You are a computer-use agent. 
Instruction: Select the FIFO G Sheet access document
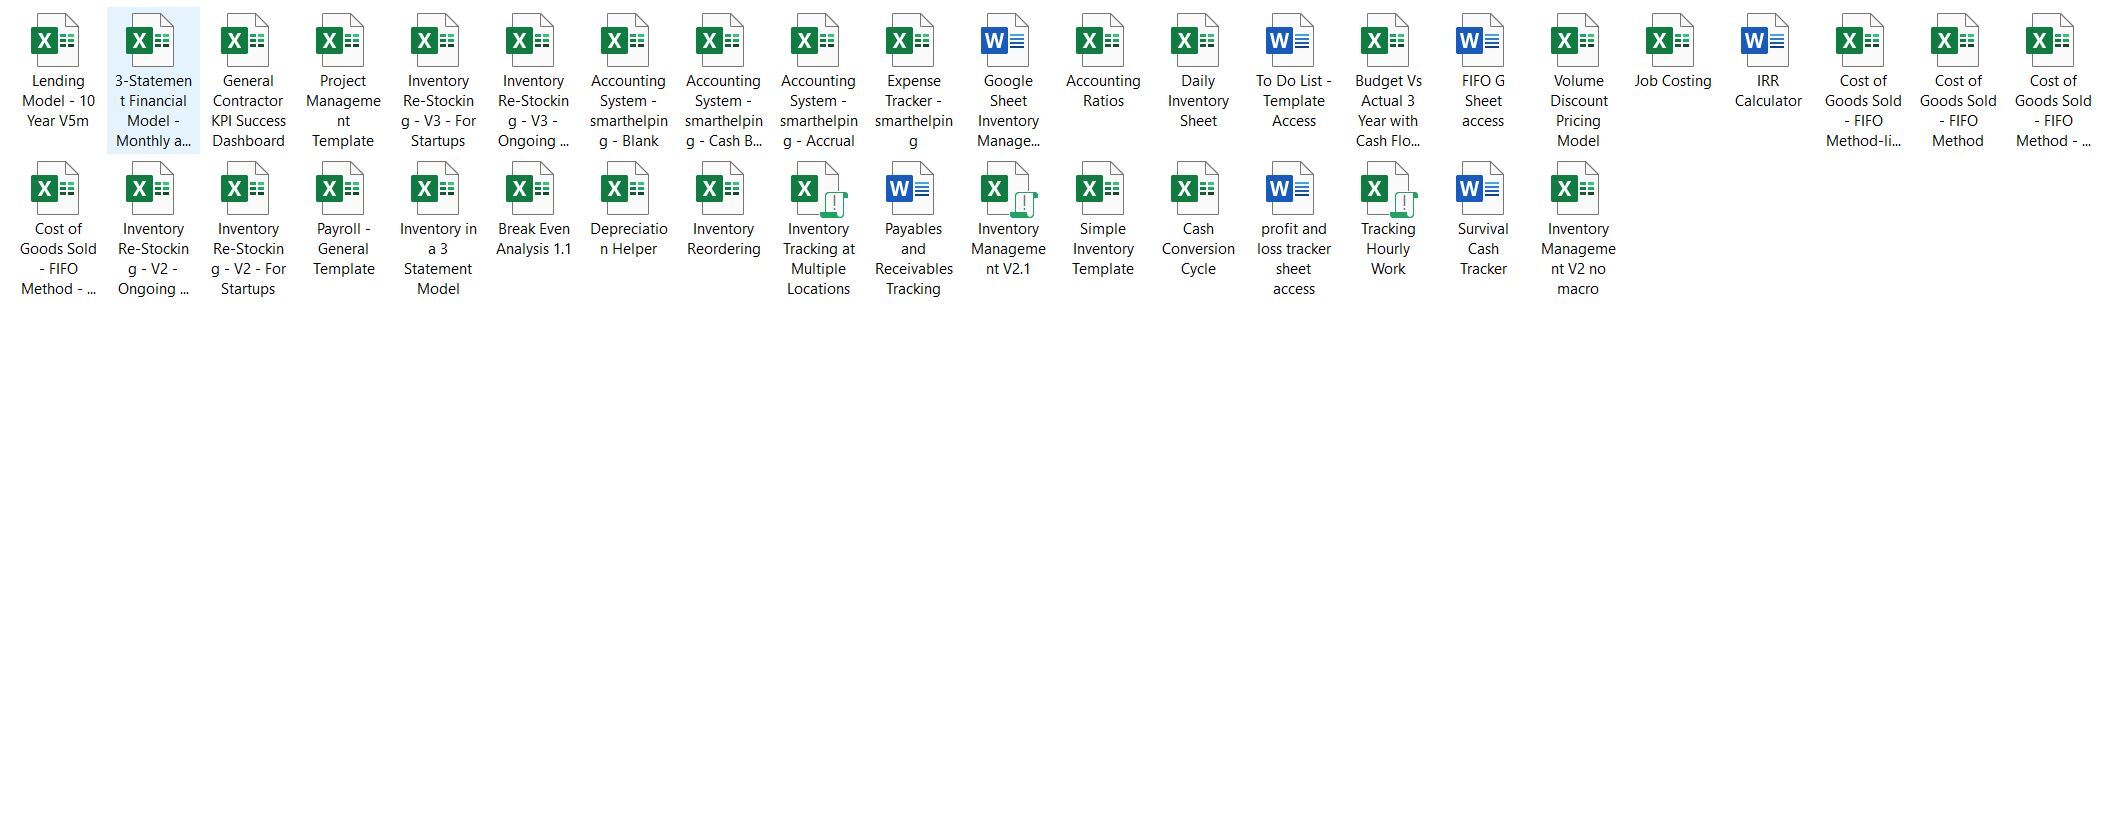[x=1482, y=41]
